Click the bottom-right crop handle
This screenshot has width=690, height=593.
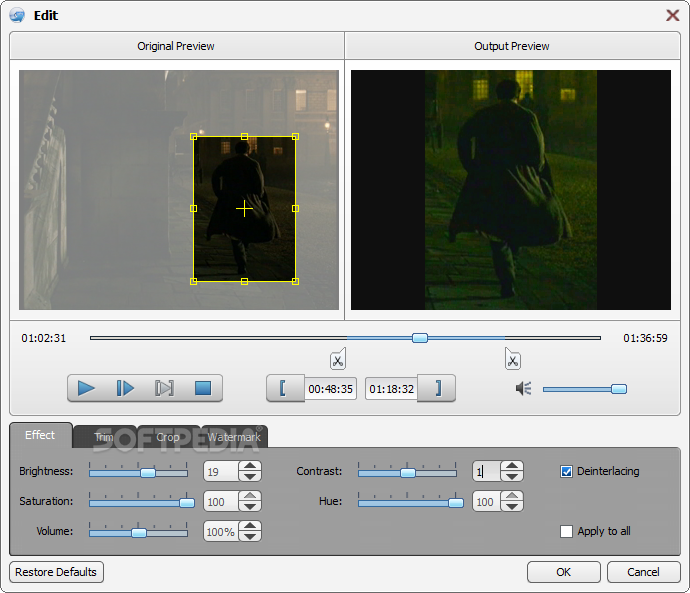pos(295,281)
